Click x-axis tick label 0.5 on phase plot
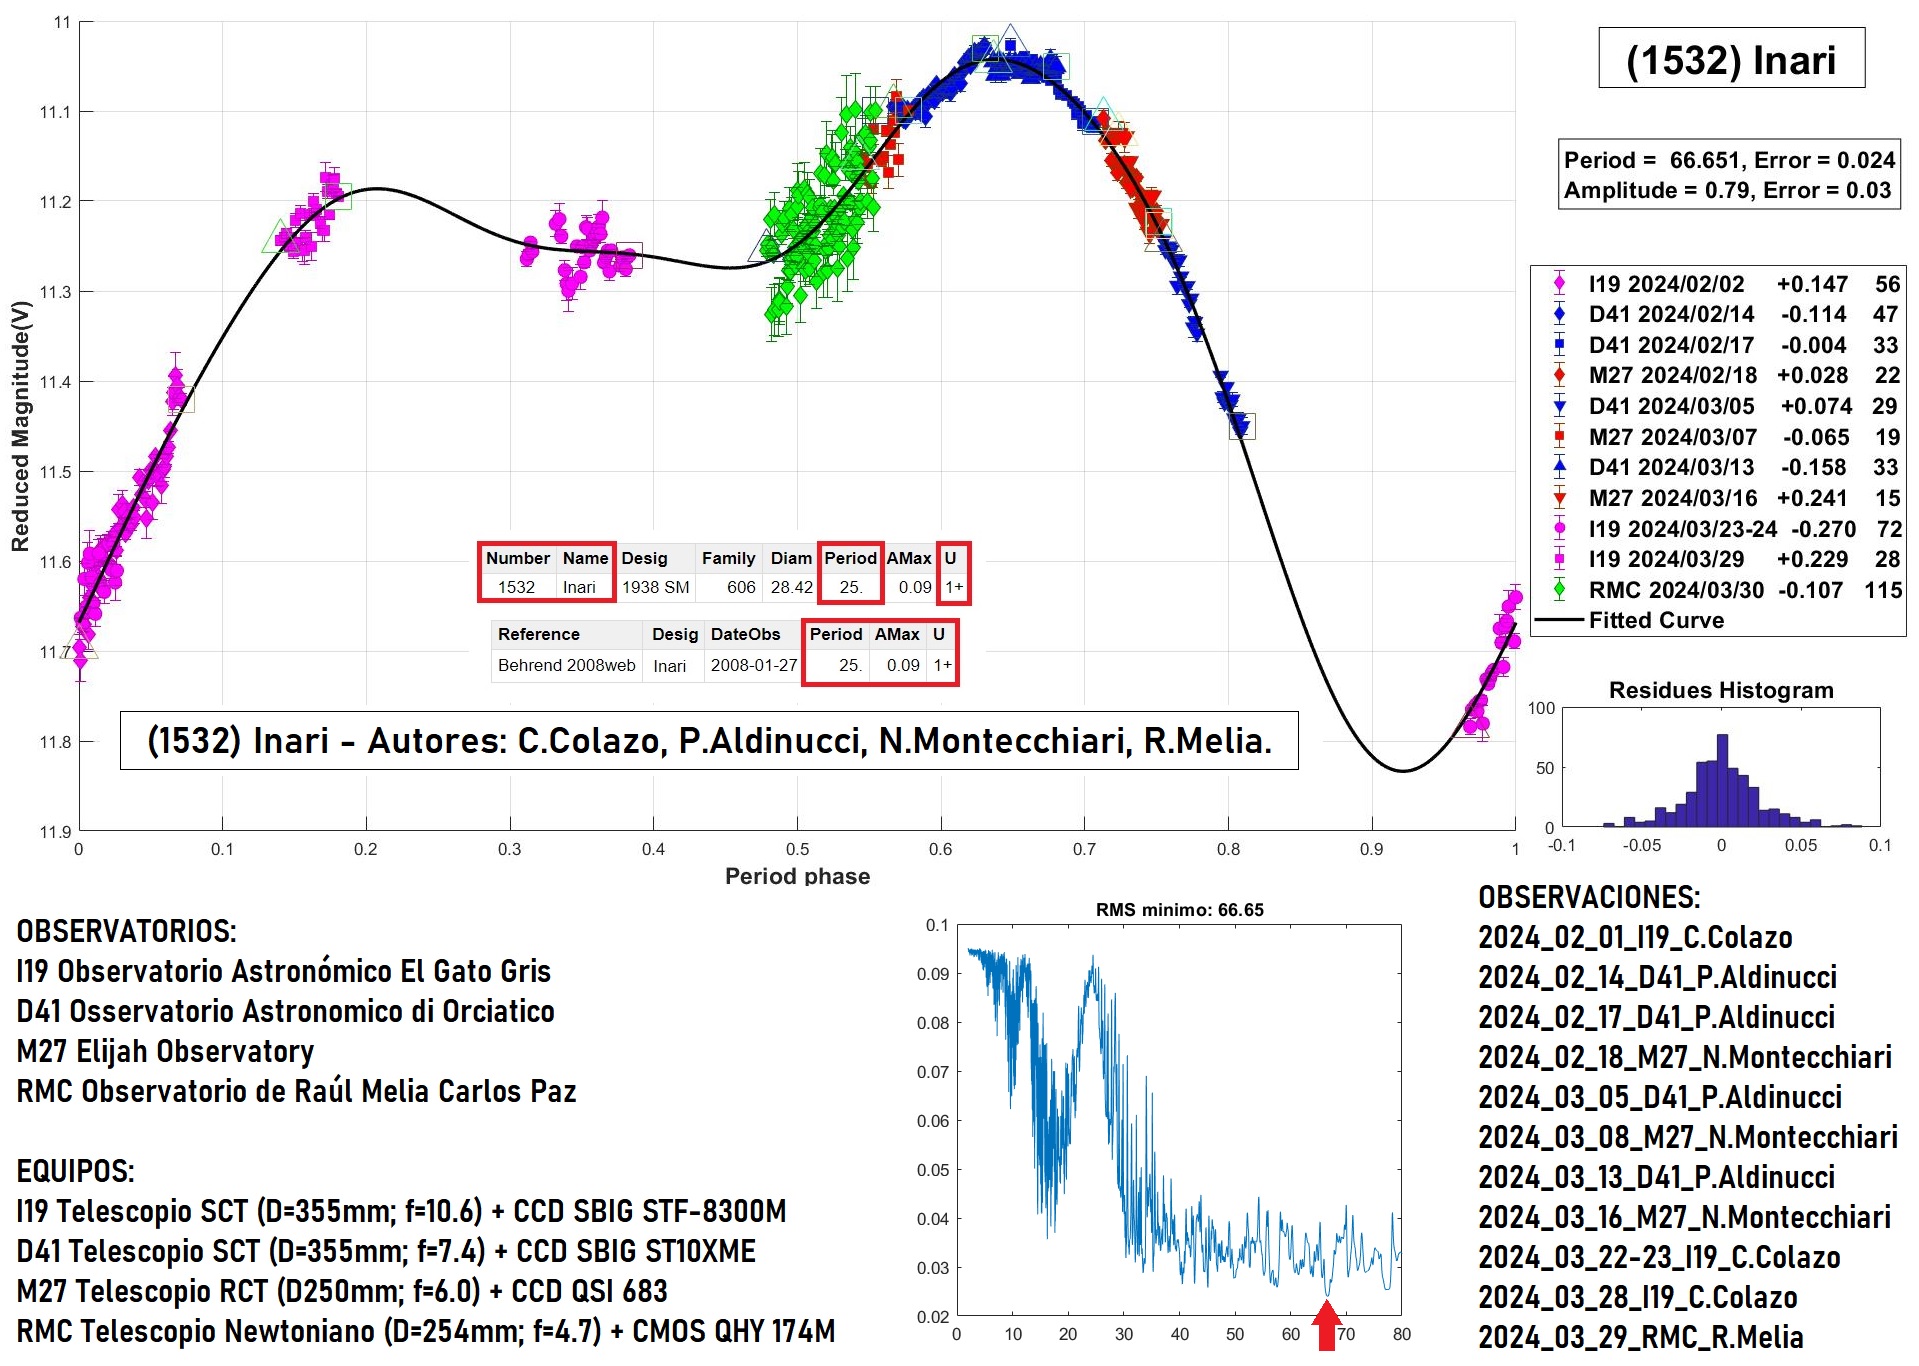Viewport: 1919px width, 1366px height. pos(797,849)
